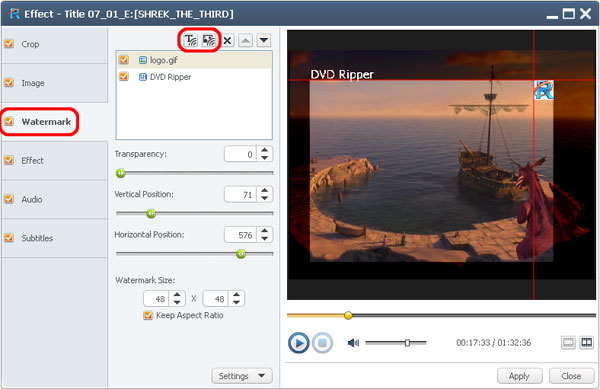Toggle the Image checkbox

coord(9,83)
